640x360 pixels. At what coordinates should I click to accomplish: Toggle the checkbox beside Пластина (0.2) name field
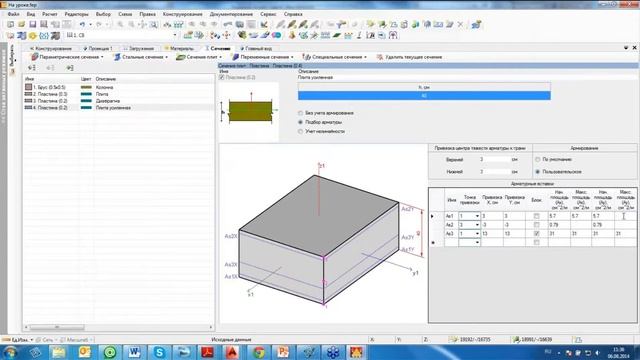(x=222, y=77)
